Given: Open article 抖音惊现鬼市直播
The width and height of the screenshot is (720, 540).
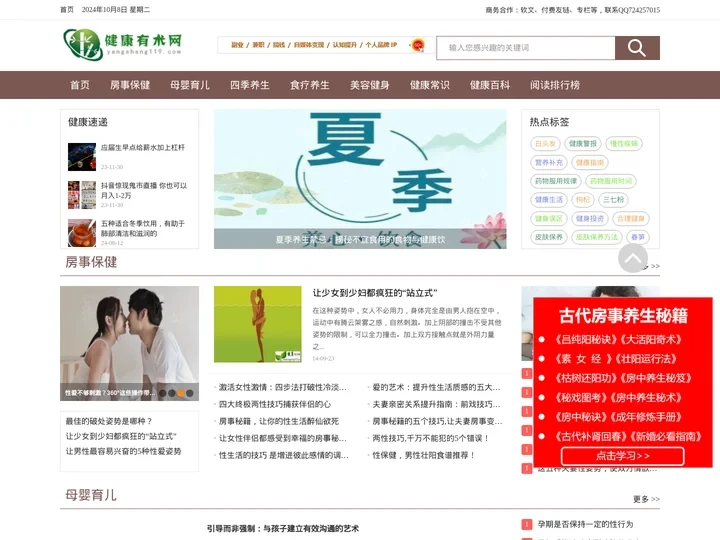Looking at the screenshot, I should (144, 191).
